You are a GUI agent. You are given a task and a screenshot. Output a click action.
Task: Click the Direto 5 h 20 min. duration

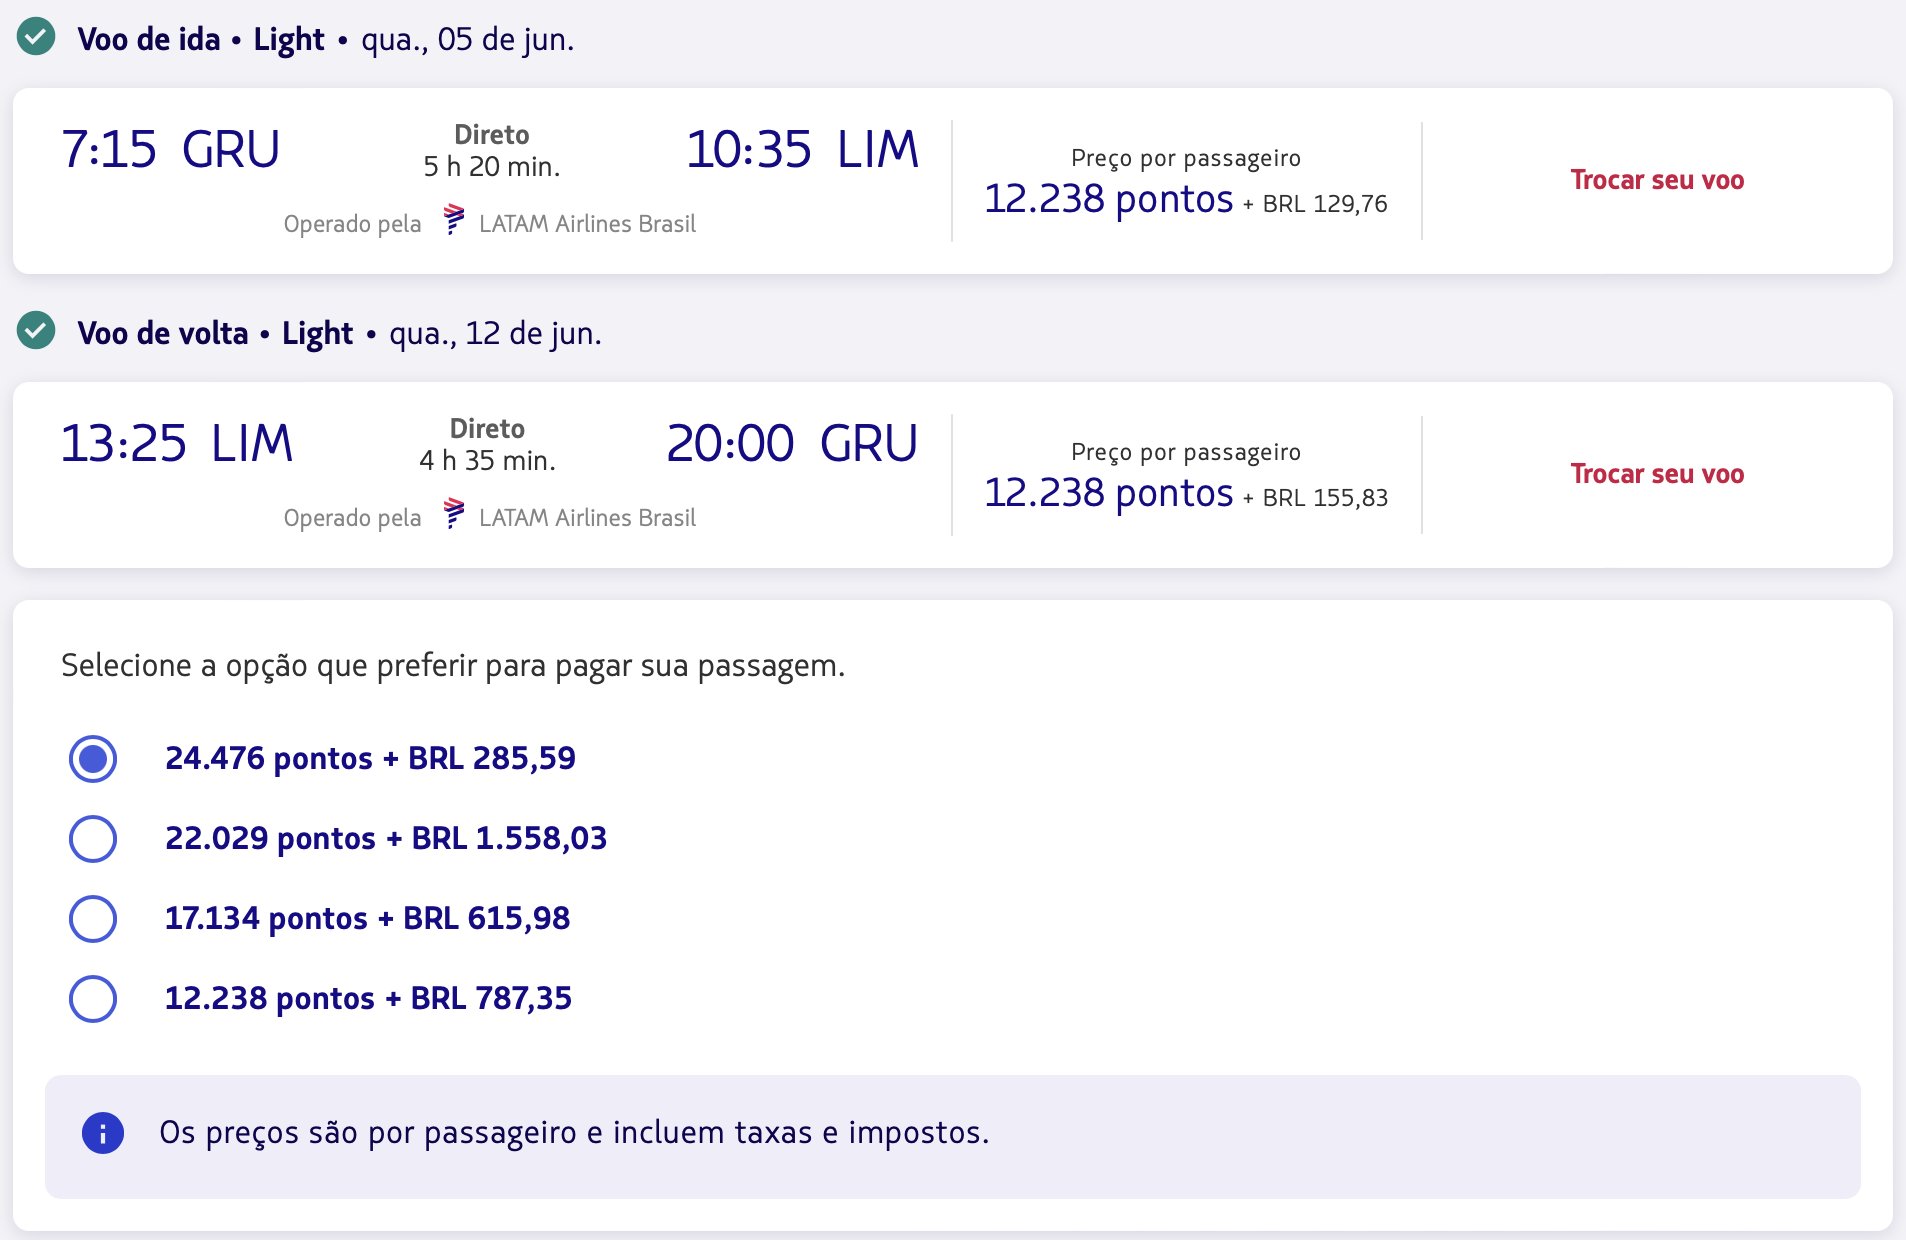(491, 151)
